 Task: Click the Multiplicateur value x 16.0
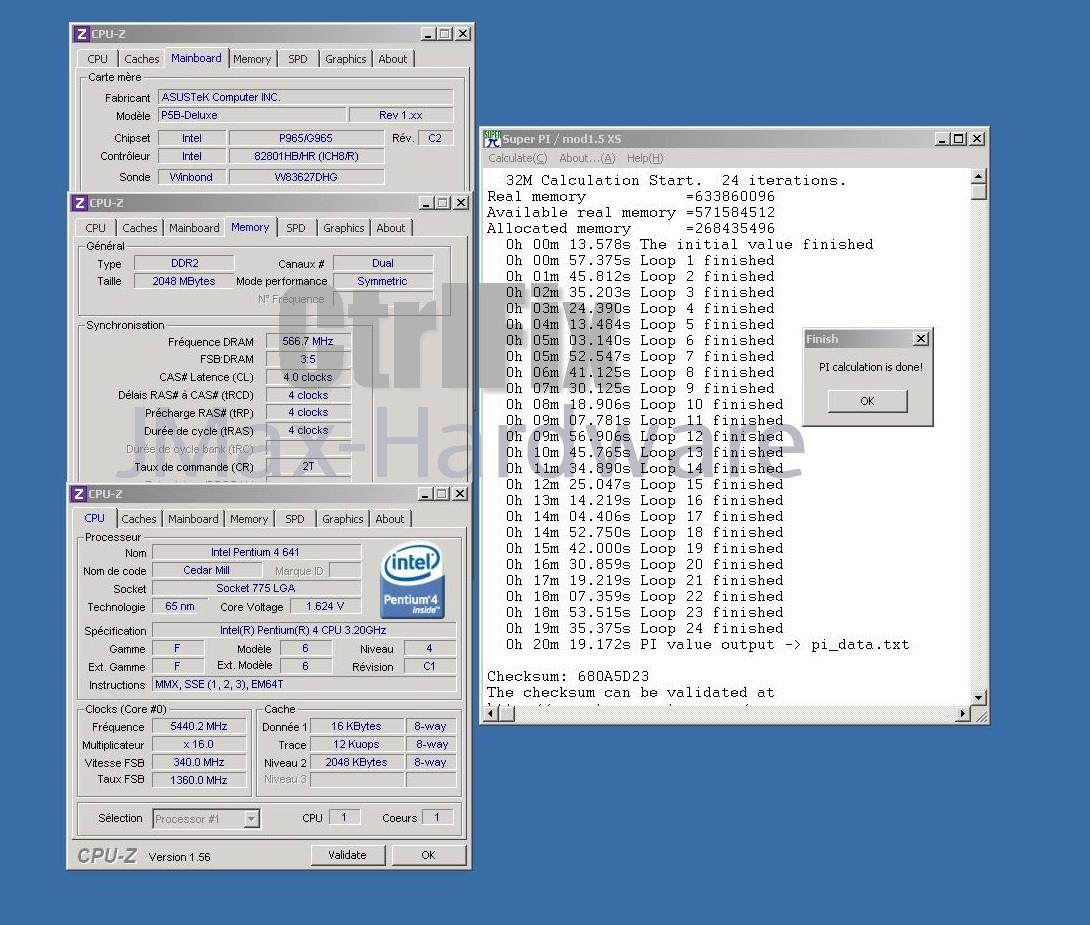pos(199,744)
